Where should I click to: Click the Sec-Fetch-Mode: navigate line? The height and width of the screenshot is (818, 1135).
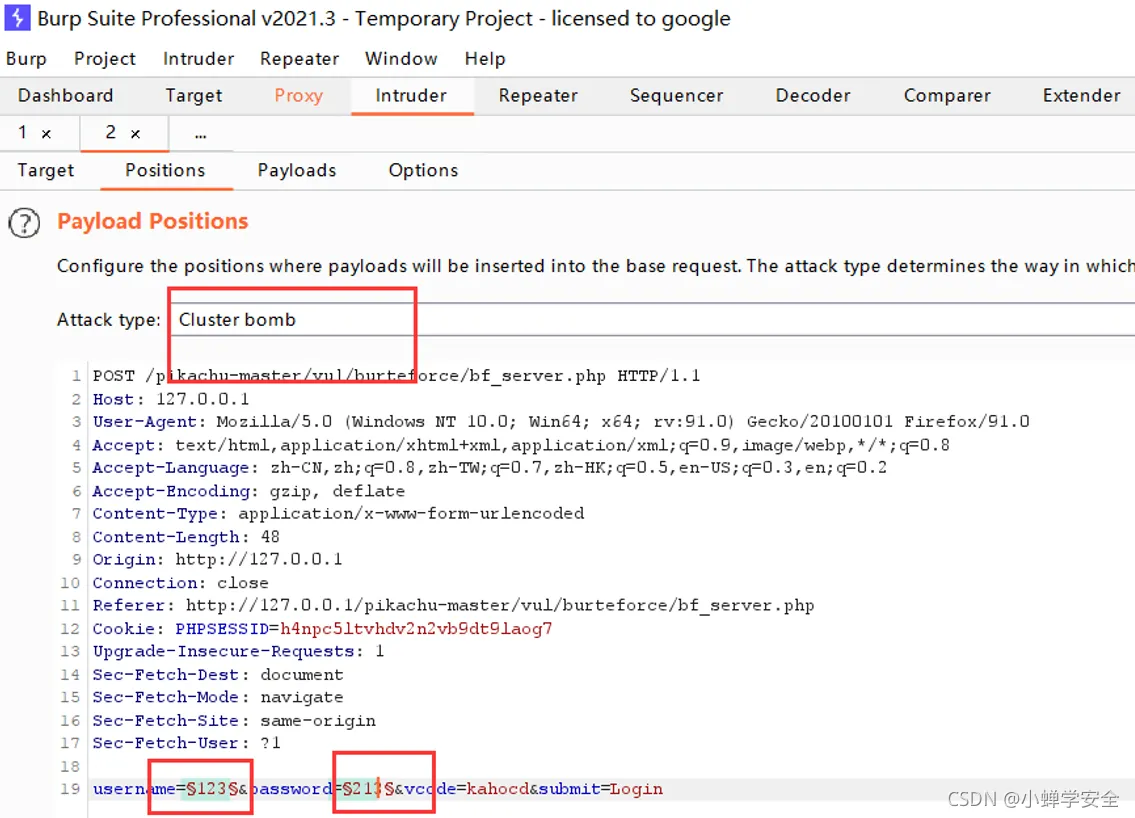pyautogui.click(x=218, y=697)
